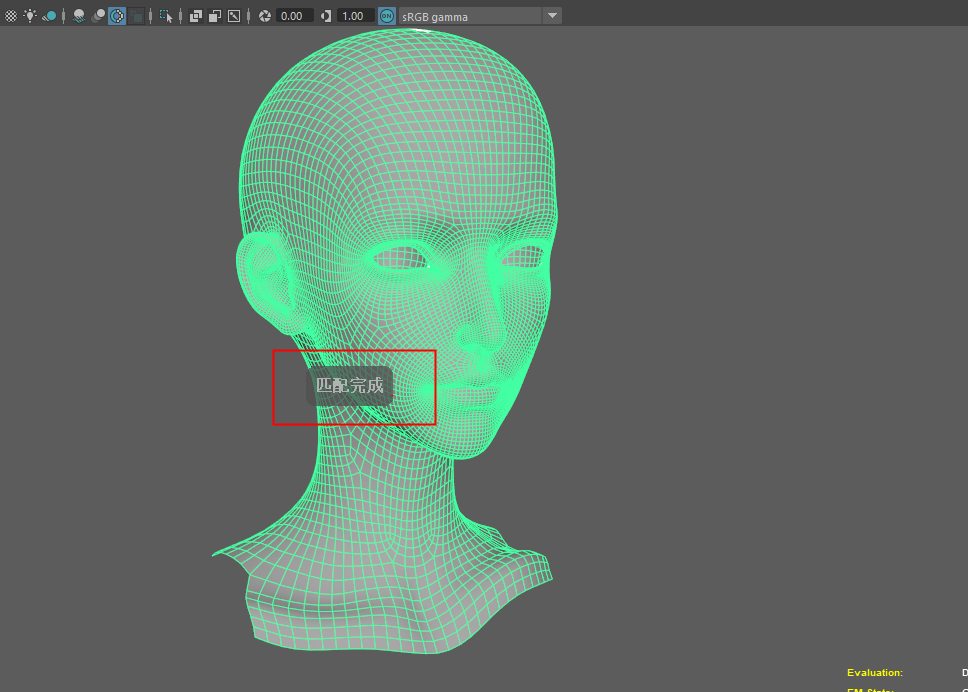Click the Exposure reset aperture icon
Viewport: 968px width, 692px height.
[x=265, y=16]
